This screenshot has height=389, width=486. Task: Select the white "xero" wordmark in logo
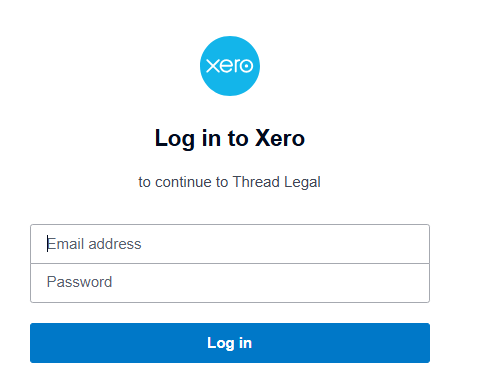click(x=230, y=66)
